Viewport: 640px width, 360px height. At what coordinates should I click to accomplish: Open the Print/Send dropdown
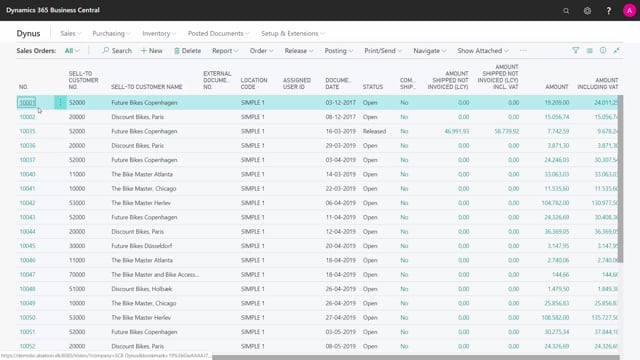coord(383,51)
